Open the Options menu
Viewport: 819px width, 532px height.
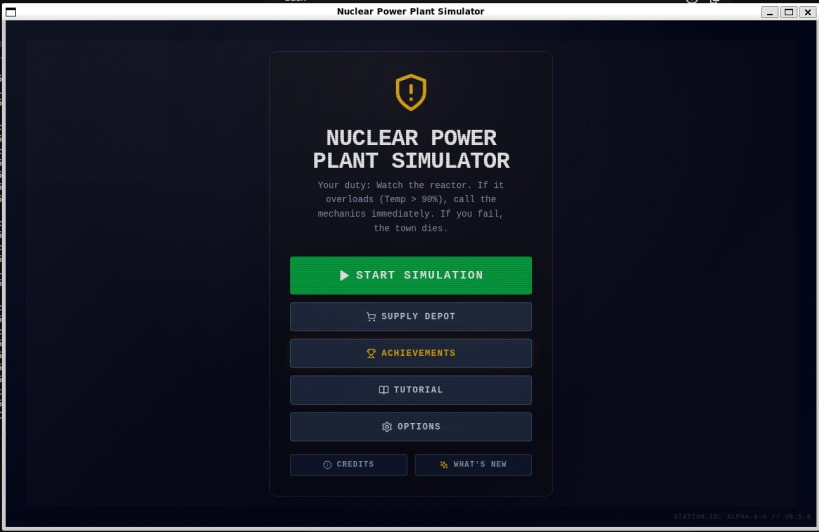pyautogui.click(x=411, y=427)
